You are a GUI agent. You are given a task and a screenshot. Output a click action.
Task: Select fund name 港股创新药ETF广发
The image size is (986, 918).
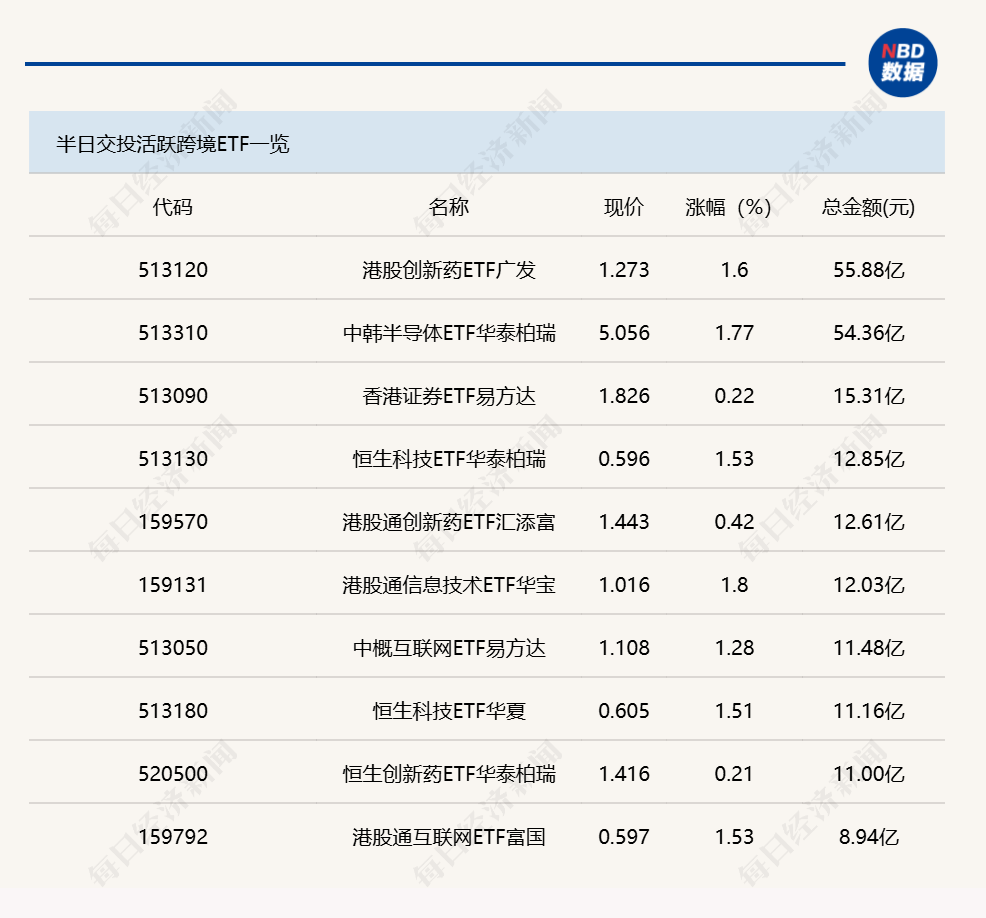pyautogui.click(x=448, y=270)
